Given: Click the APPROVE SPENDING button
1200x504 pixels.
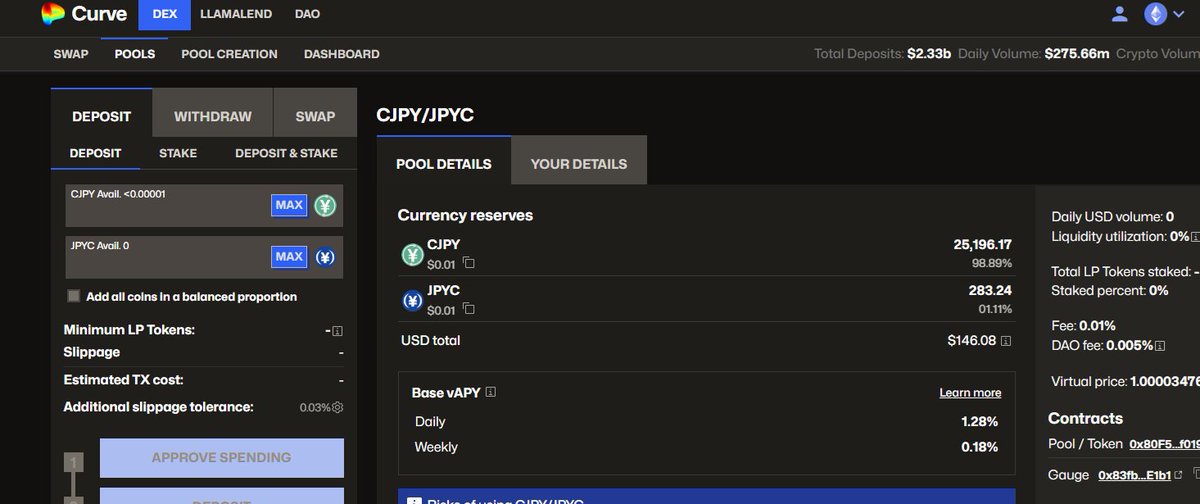Looking at the screenshot, I should [x=222, y=457].
